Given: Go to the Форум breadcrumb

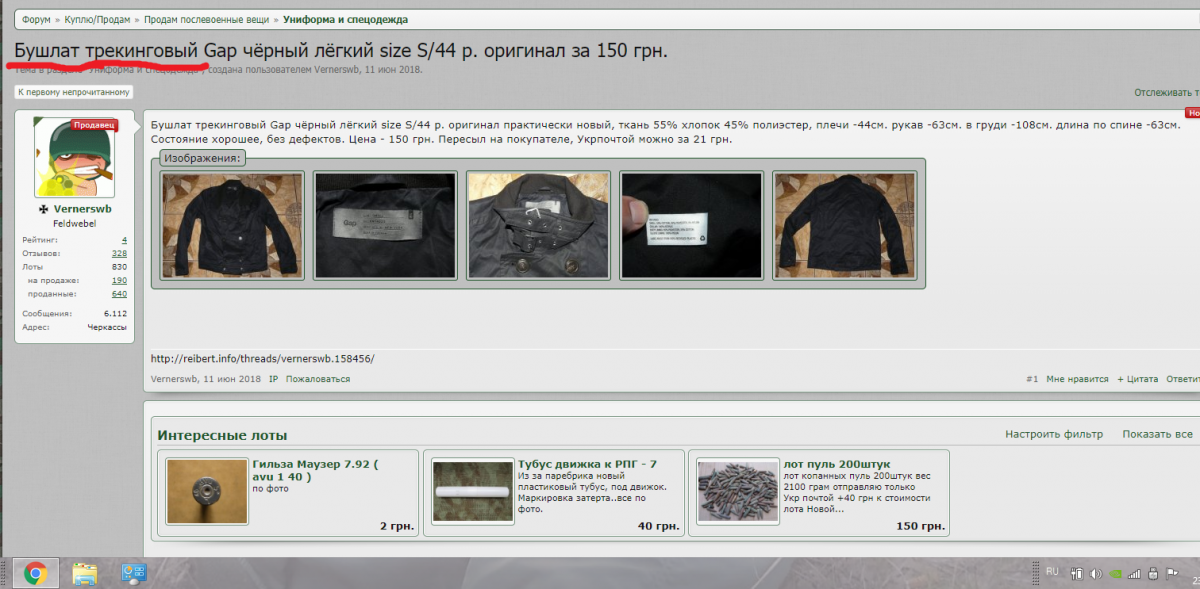Looking at the screenshot, I should point(37,19).
